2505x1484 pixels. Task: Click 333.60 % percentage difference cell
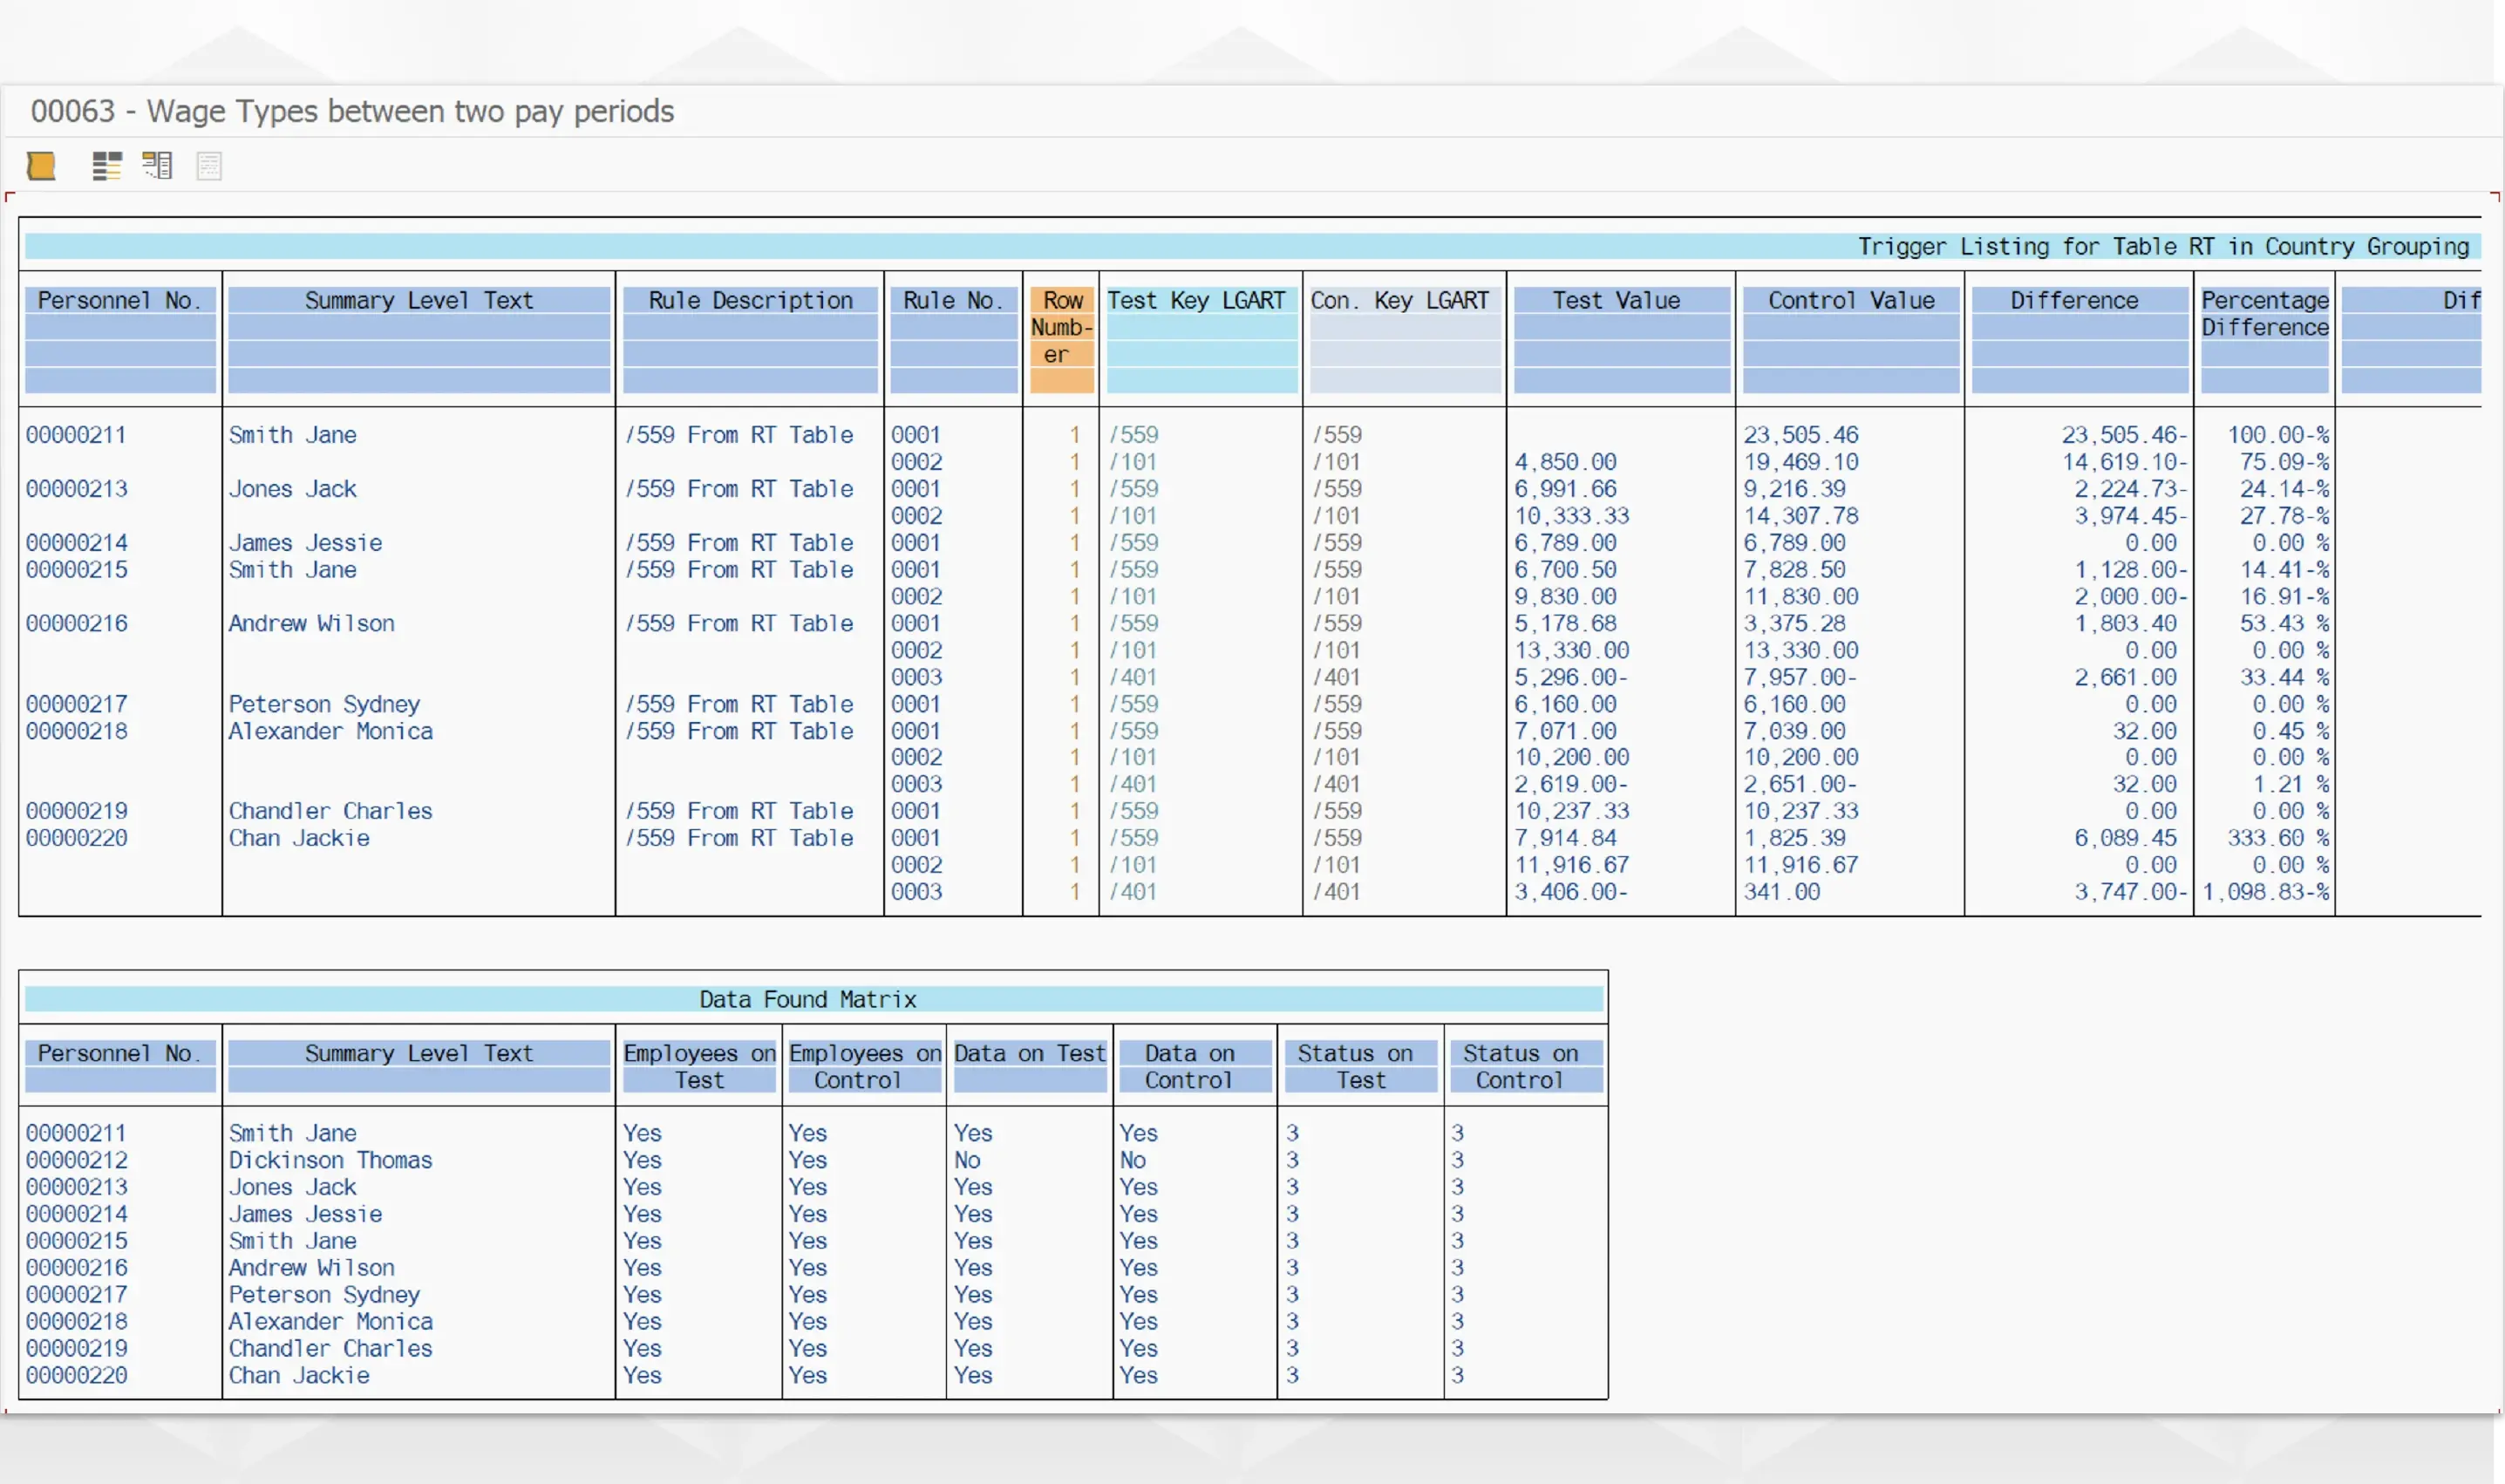click(x=2277, y=839)
